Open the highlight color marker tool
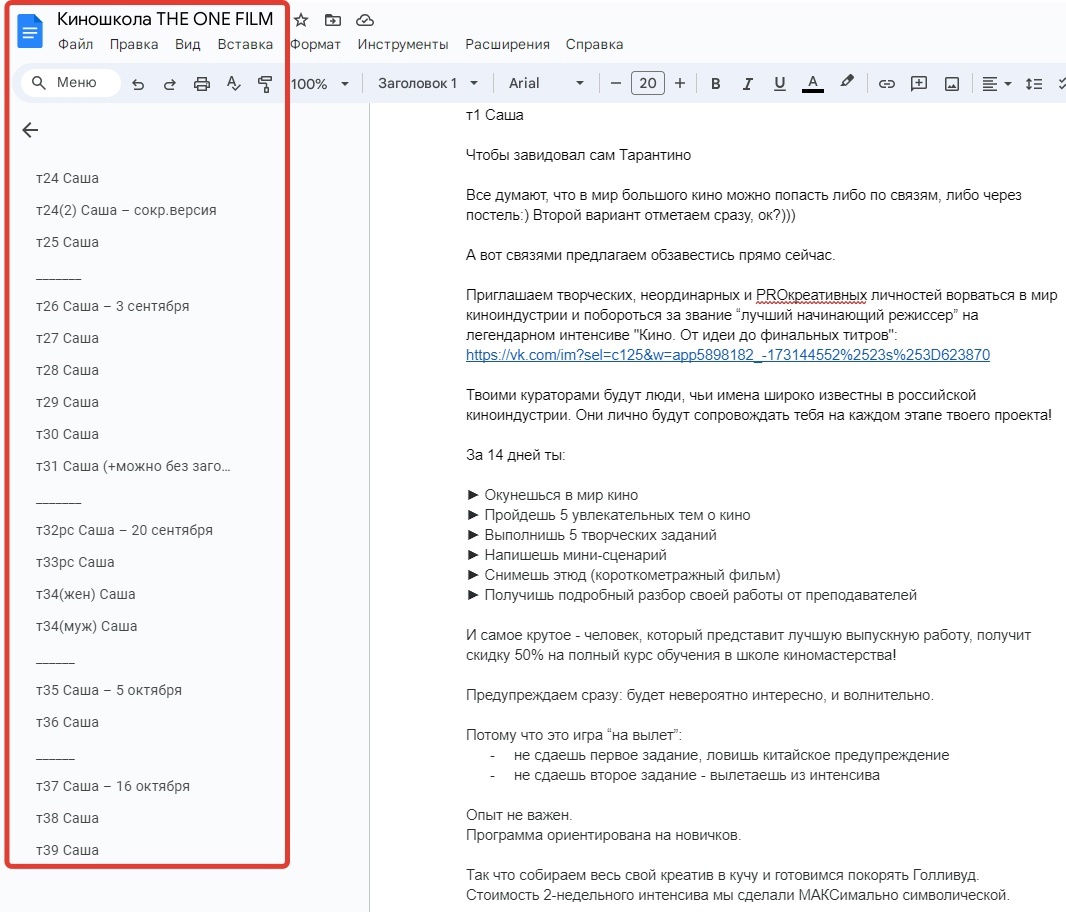Viewport: 1066px width, 912px height. click(x=846, y=82)
